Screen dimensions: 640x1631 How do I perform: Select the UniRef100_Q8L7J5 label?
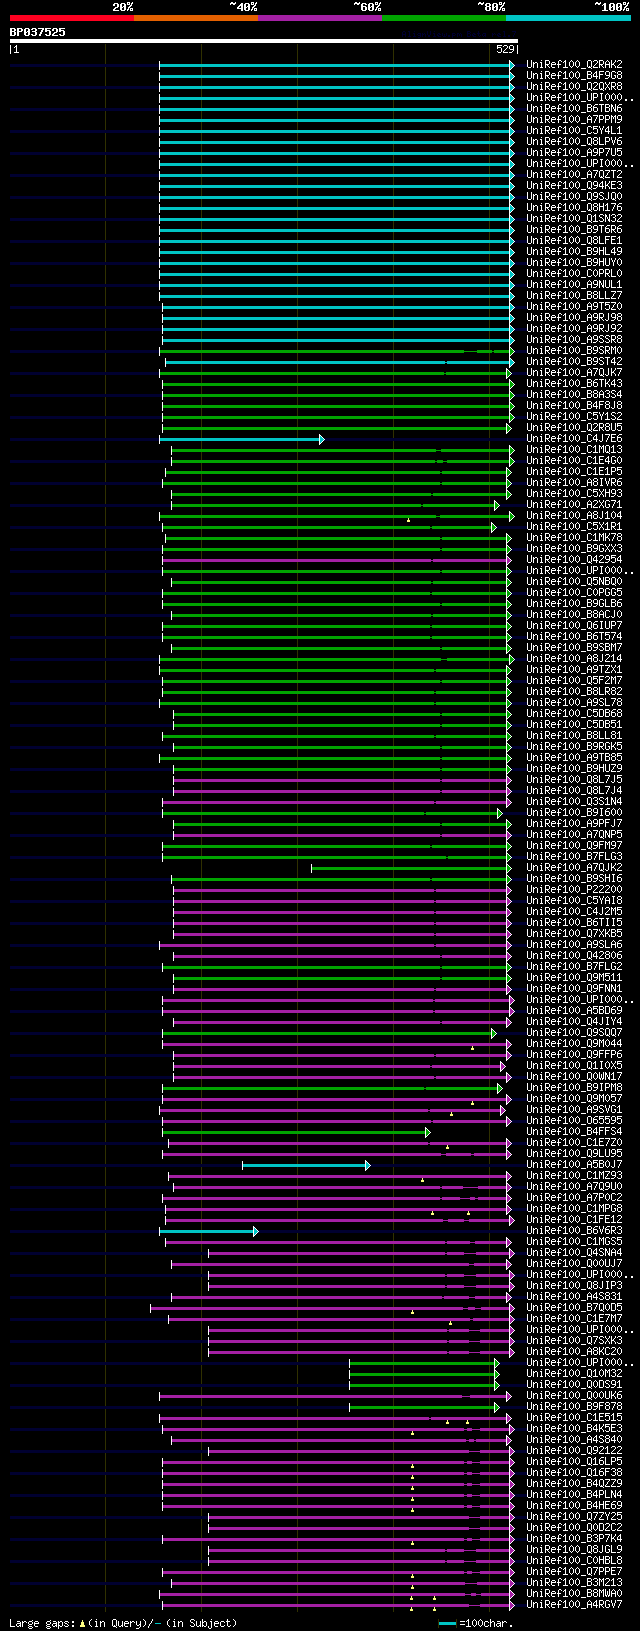574,780
